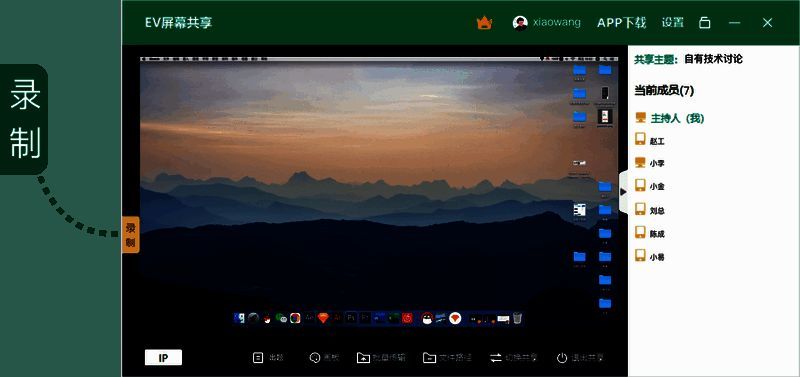The height and width of the screenshot is (377, 800).
Task: Click the switch sharing arrows icon
Action: (x=496, y=358)
